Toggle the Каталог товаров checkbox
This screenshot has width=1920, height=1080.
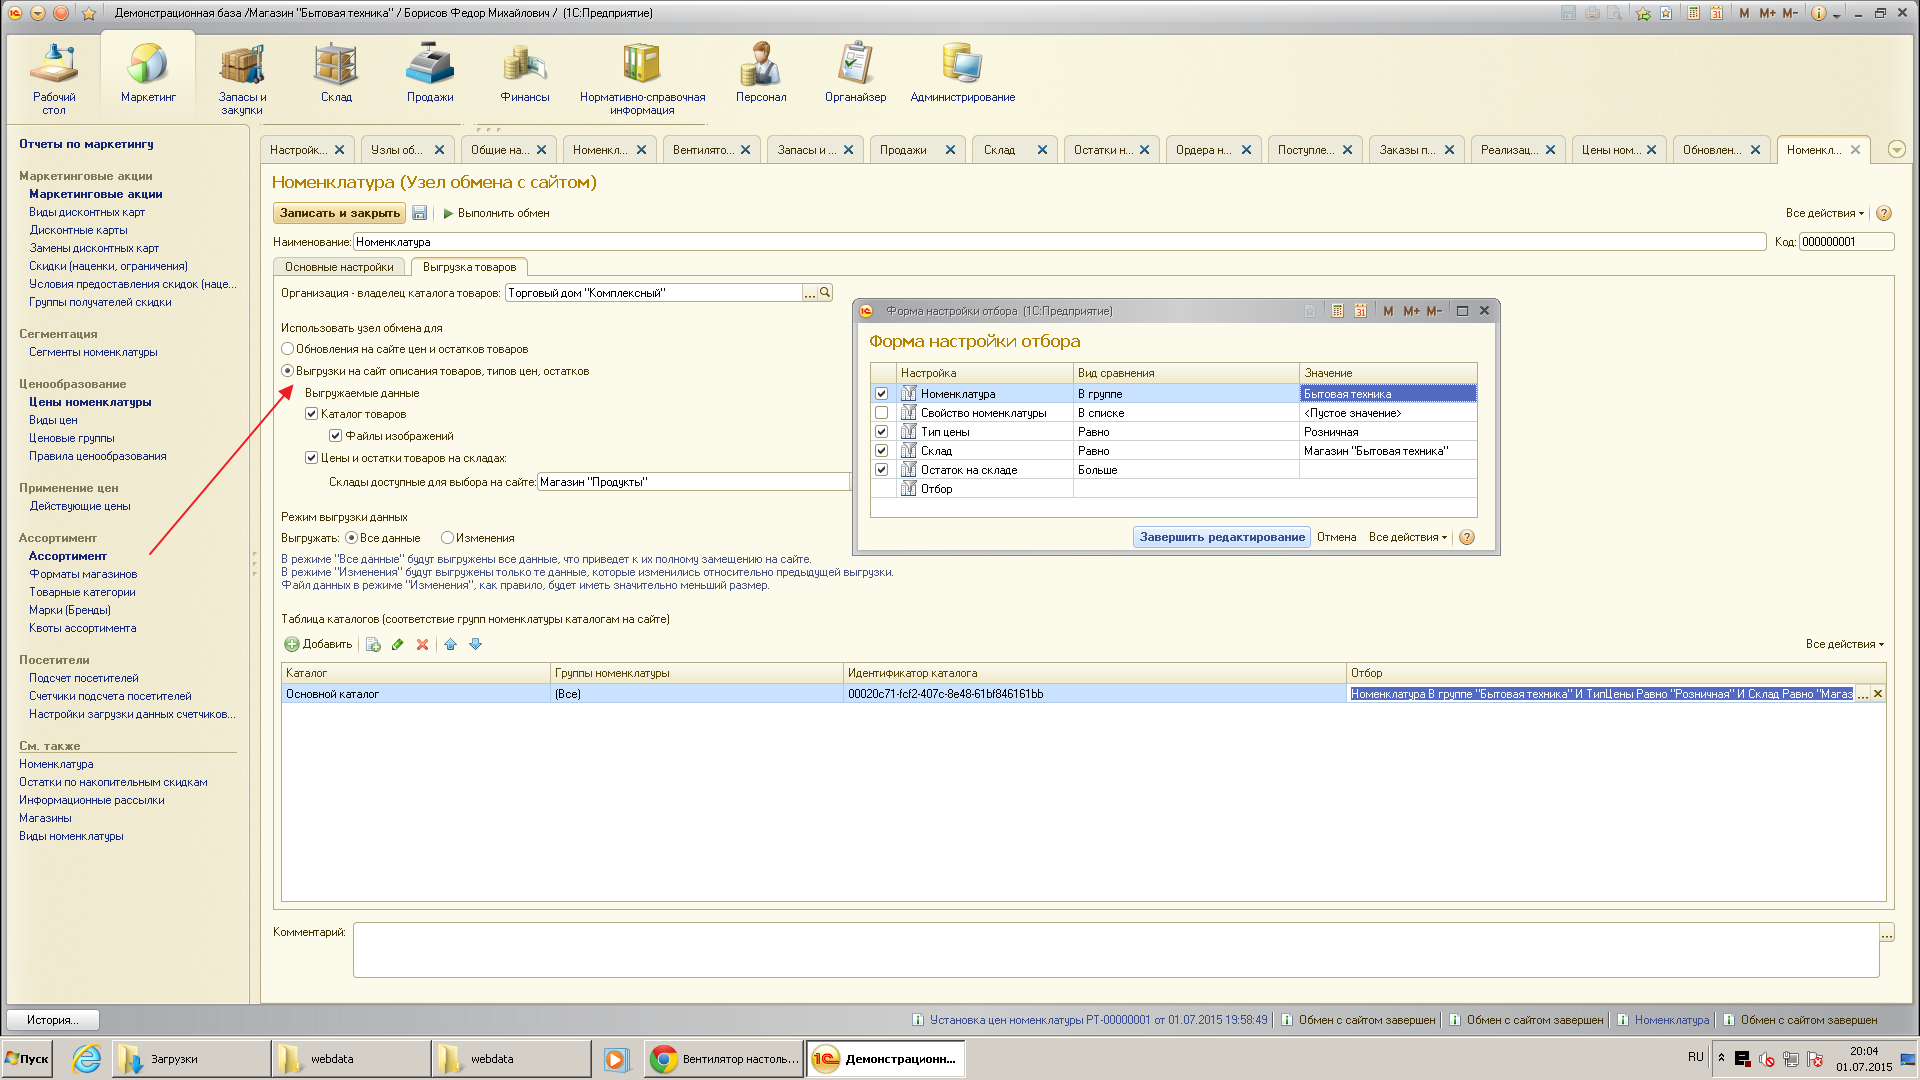[311, 414]
